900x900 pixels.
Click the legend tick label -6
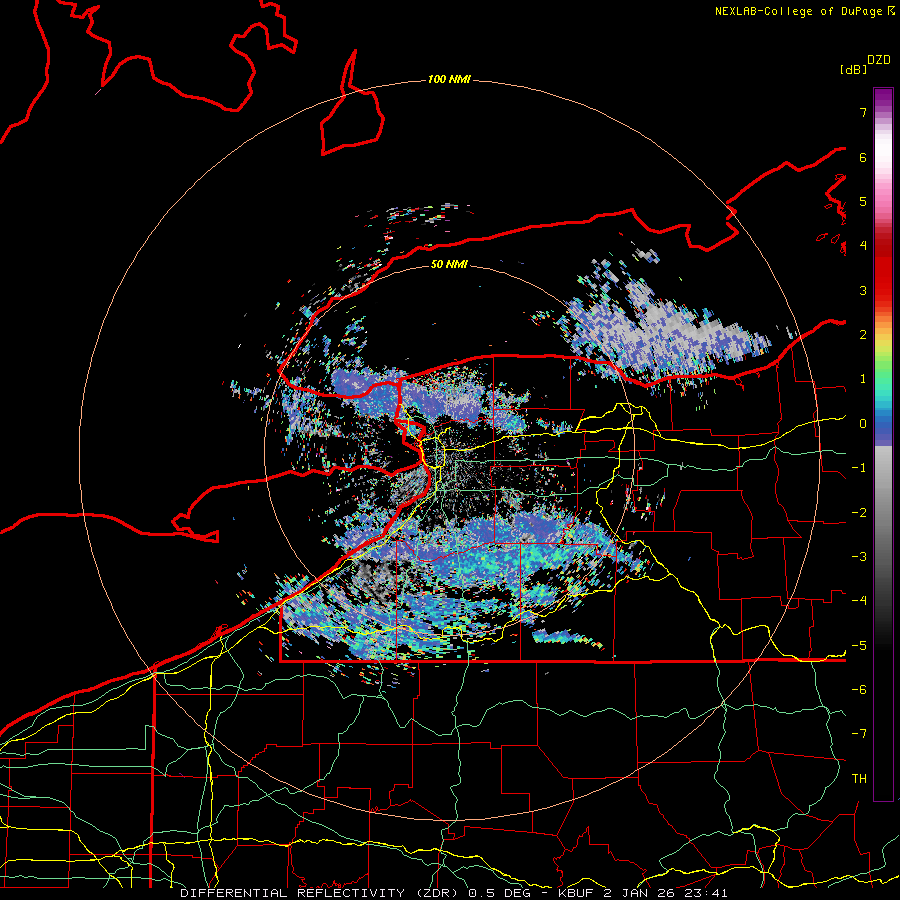[859, 689]
